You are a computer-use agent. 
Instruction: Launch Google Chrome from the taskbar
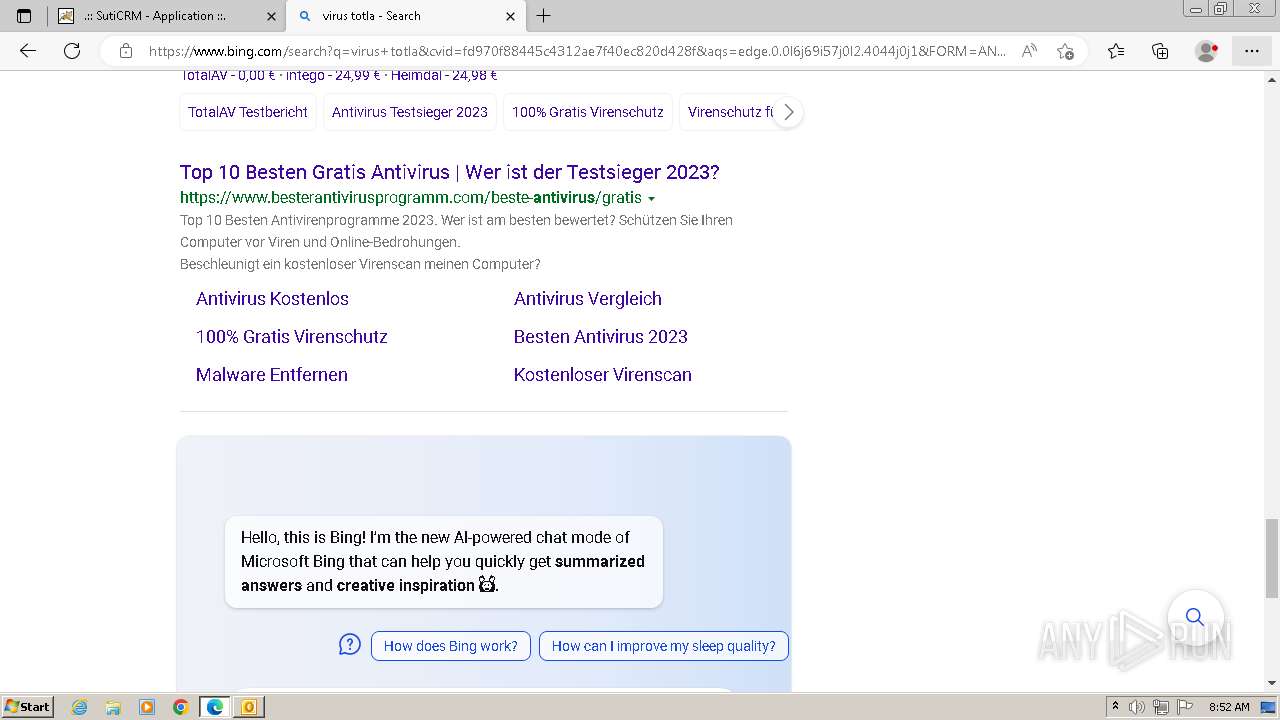tap(181, 707)
